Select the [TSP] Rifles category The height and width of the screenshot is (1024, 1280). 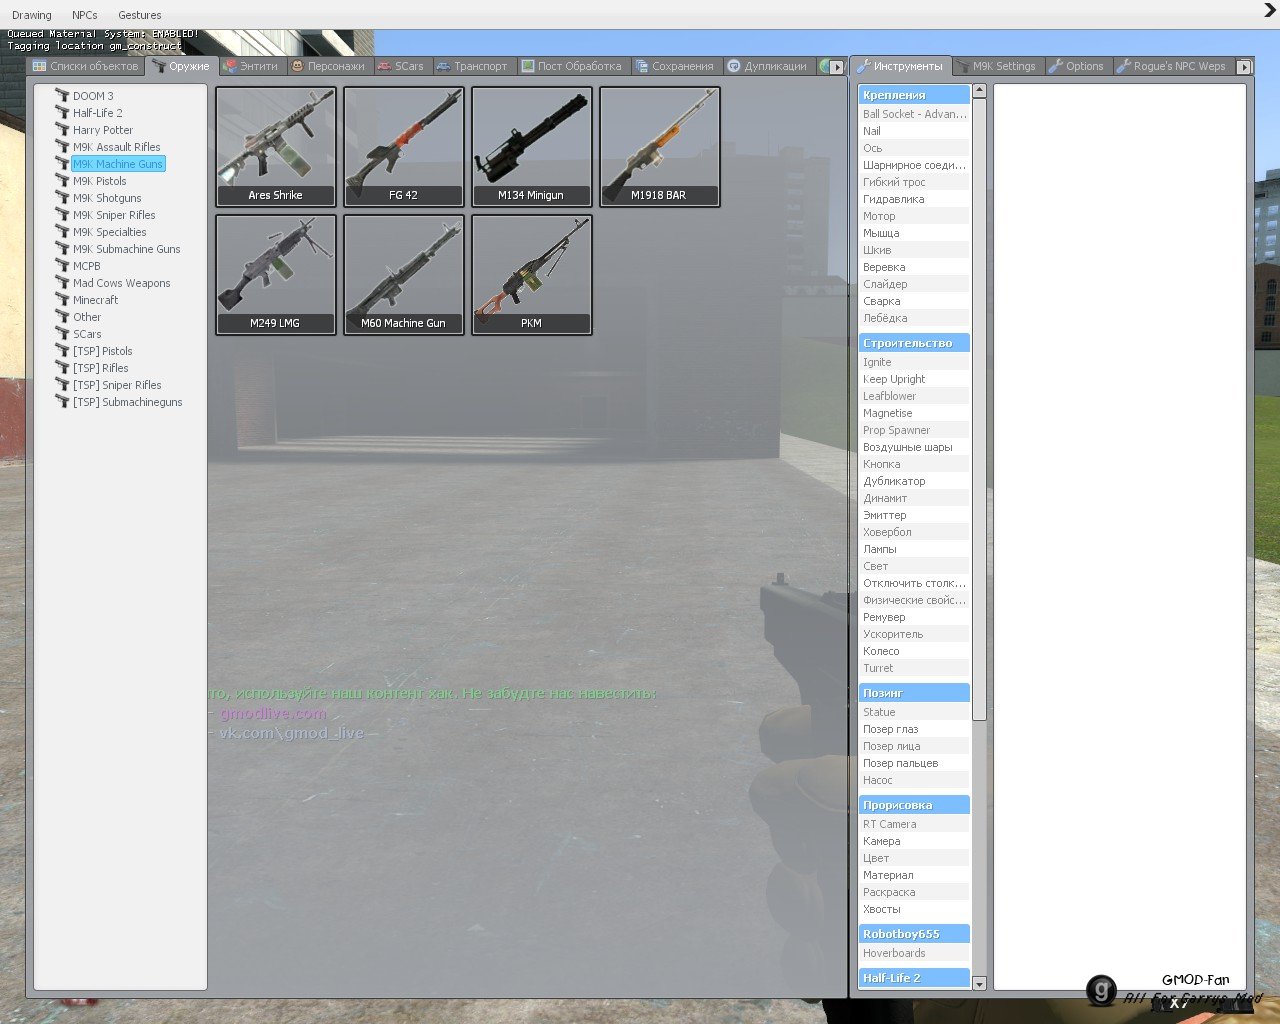100,368
